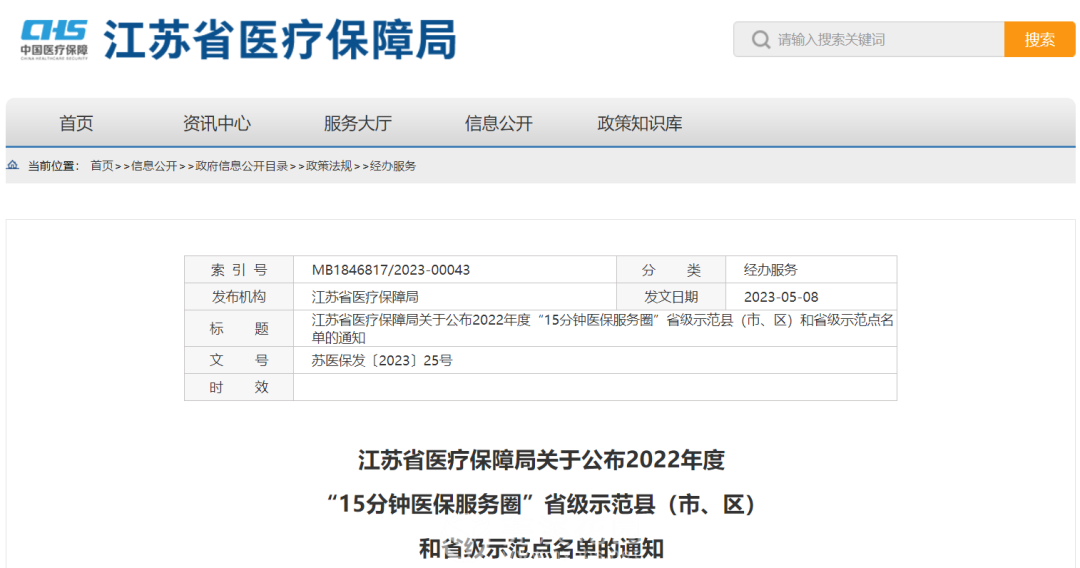Click heading line 和省级示范点名单的通知
Screen dimensions: 1080x568
pos(541,549)
